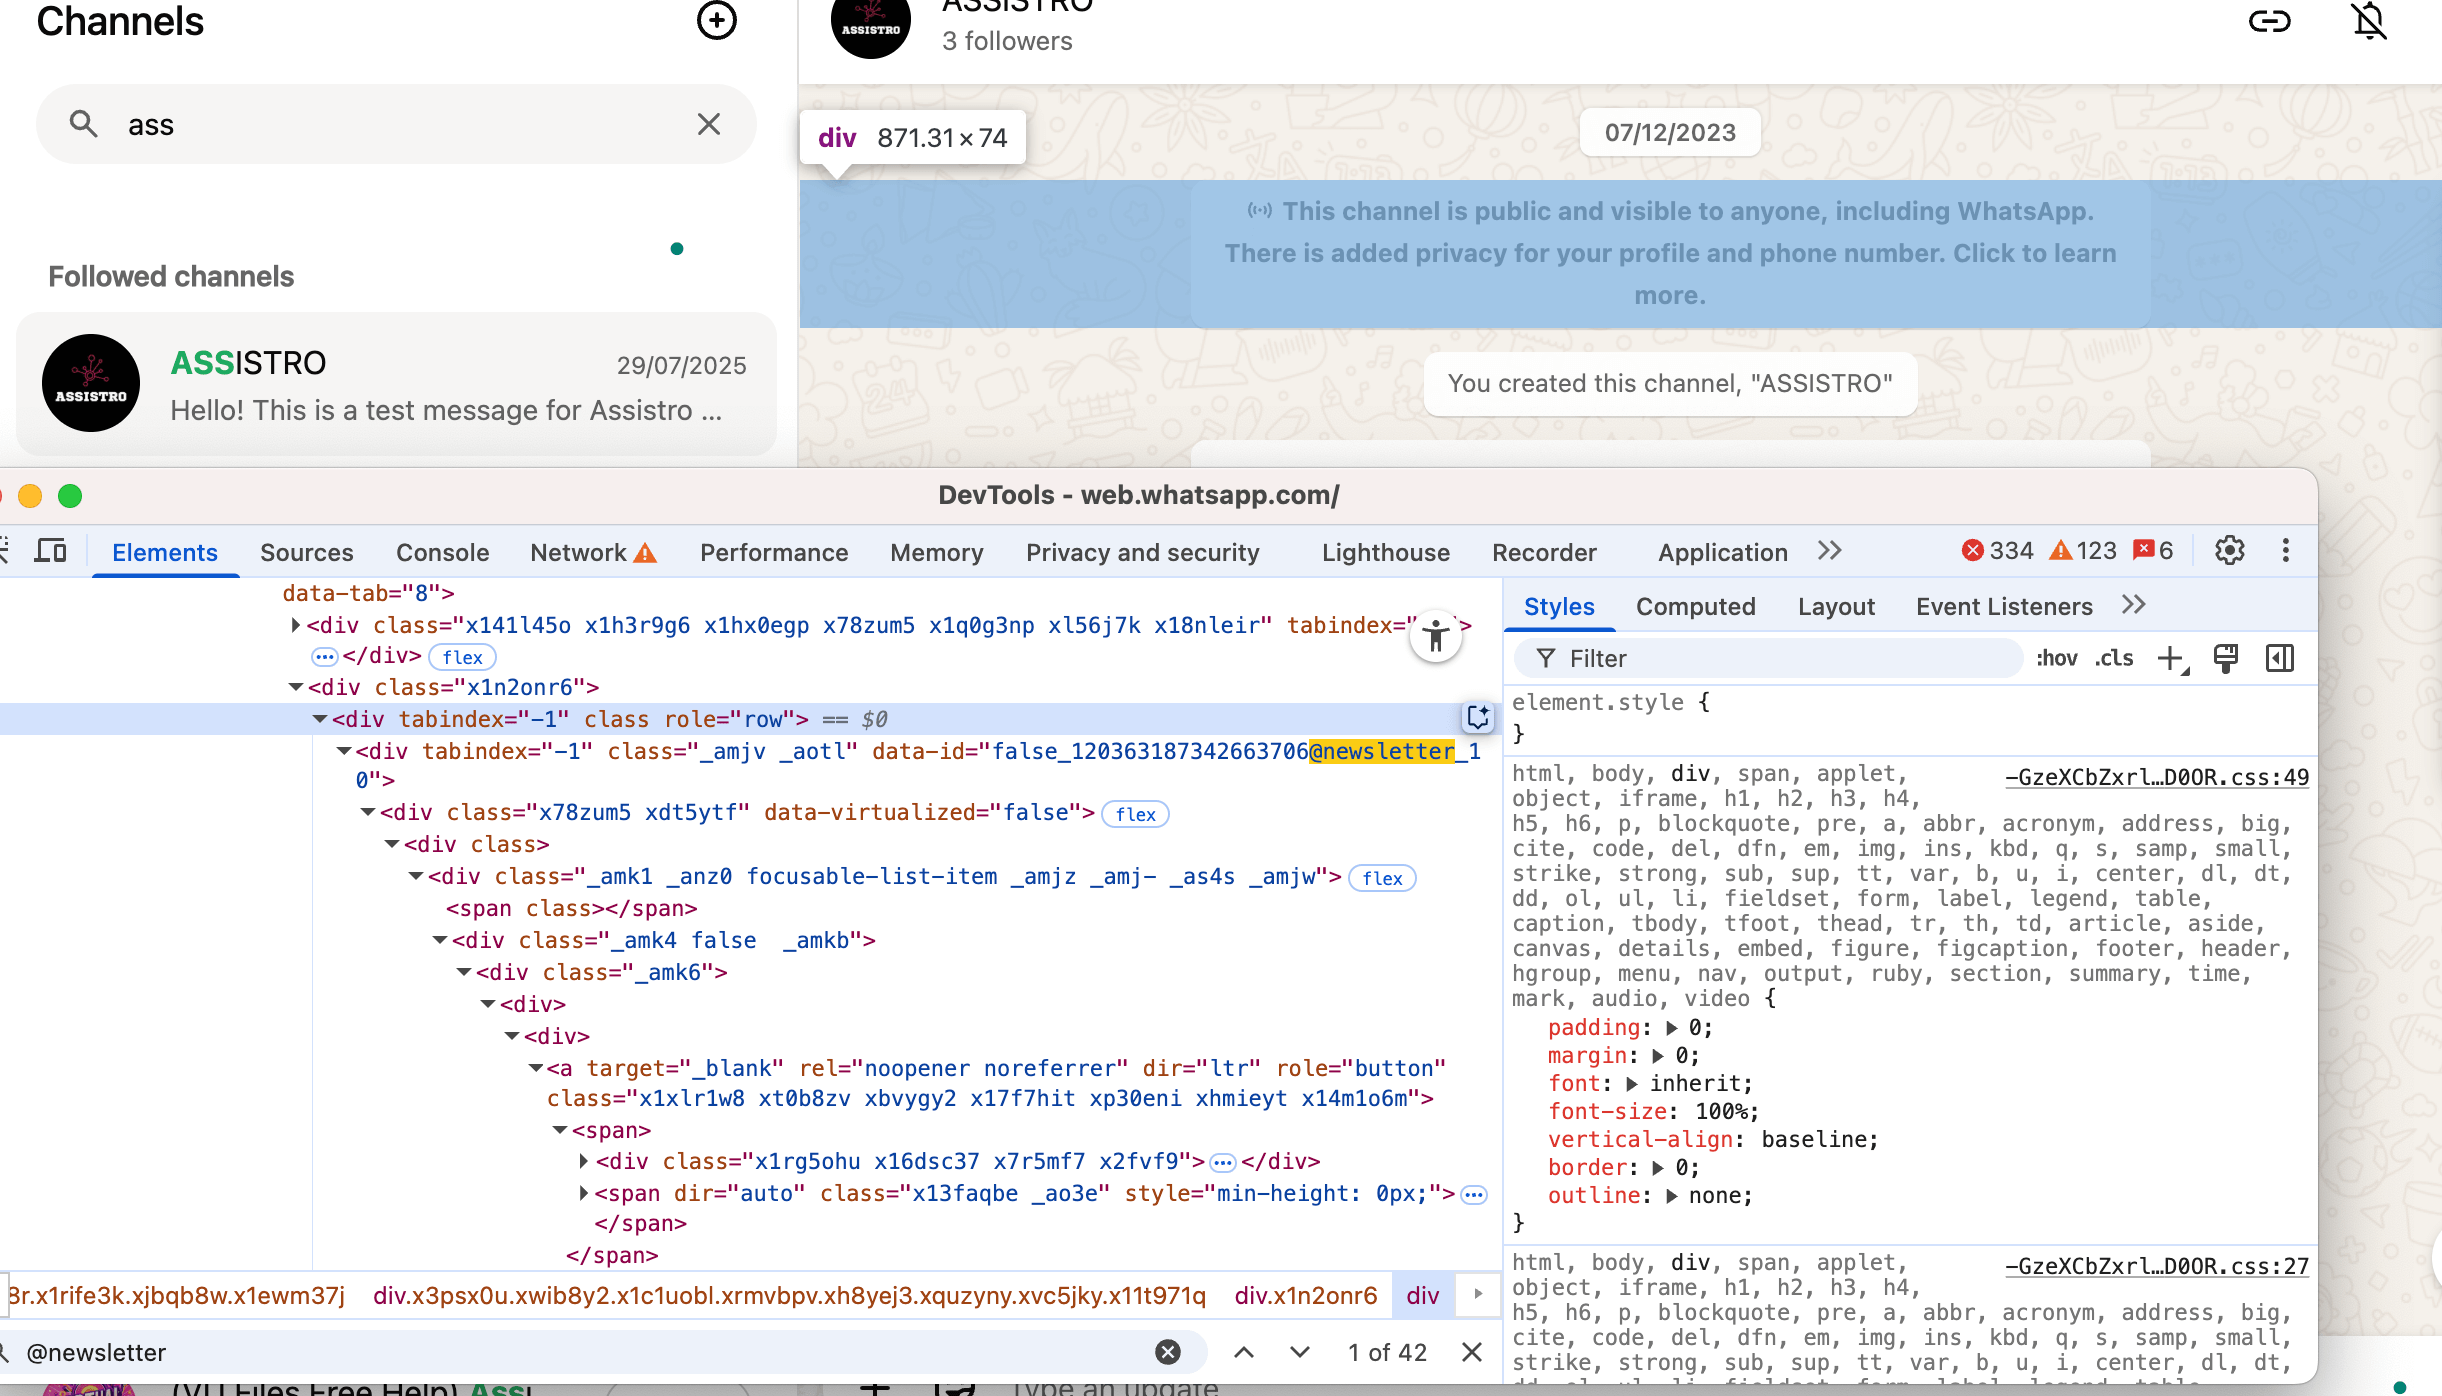Click ASSISTRO avatar in channel list

point(91,383)
